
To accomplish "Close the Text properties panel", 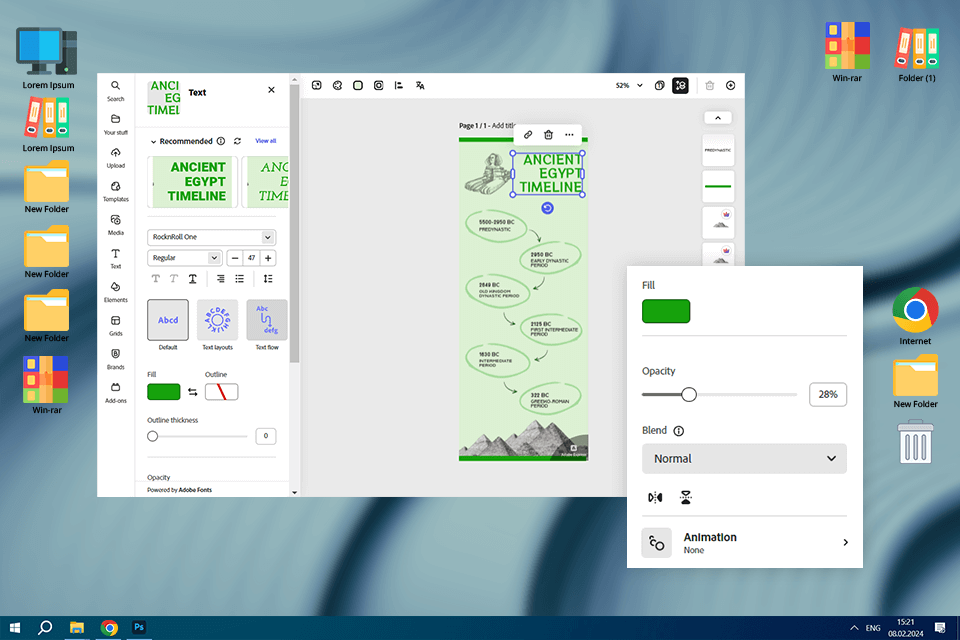I will click(x=271, y=90).
